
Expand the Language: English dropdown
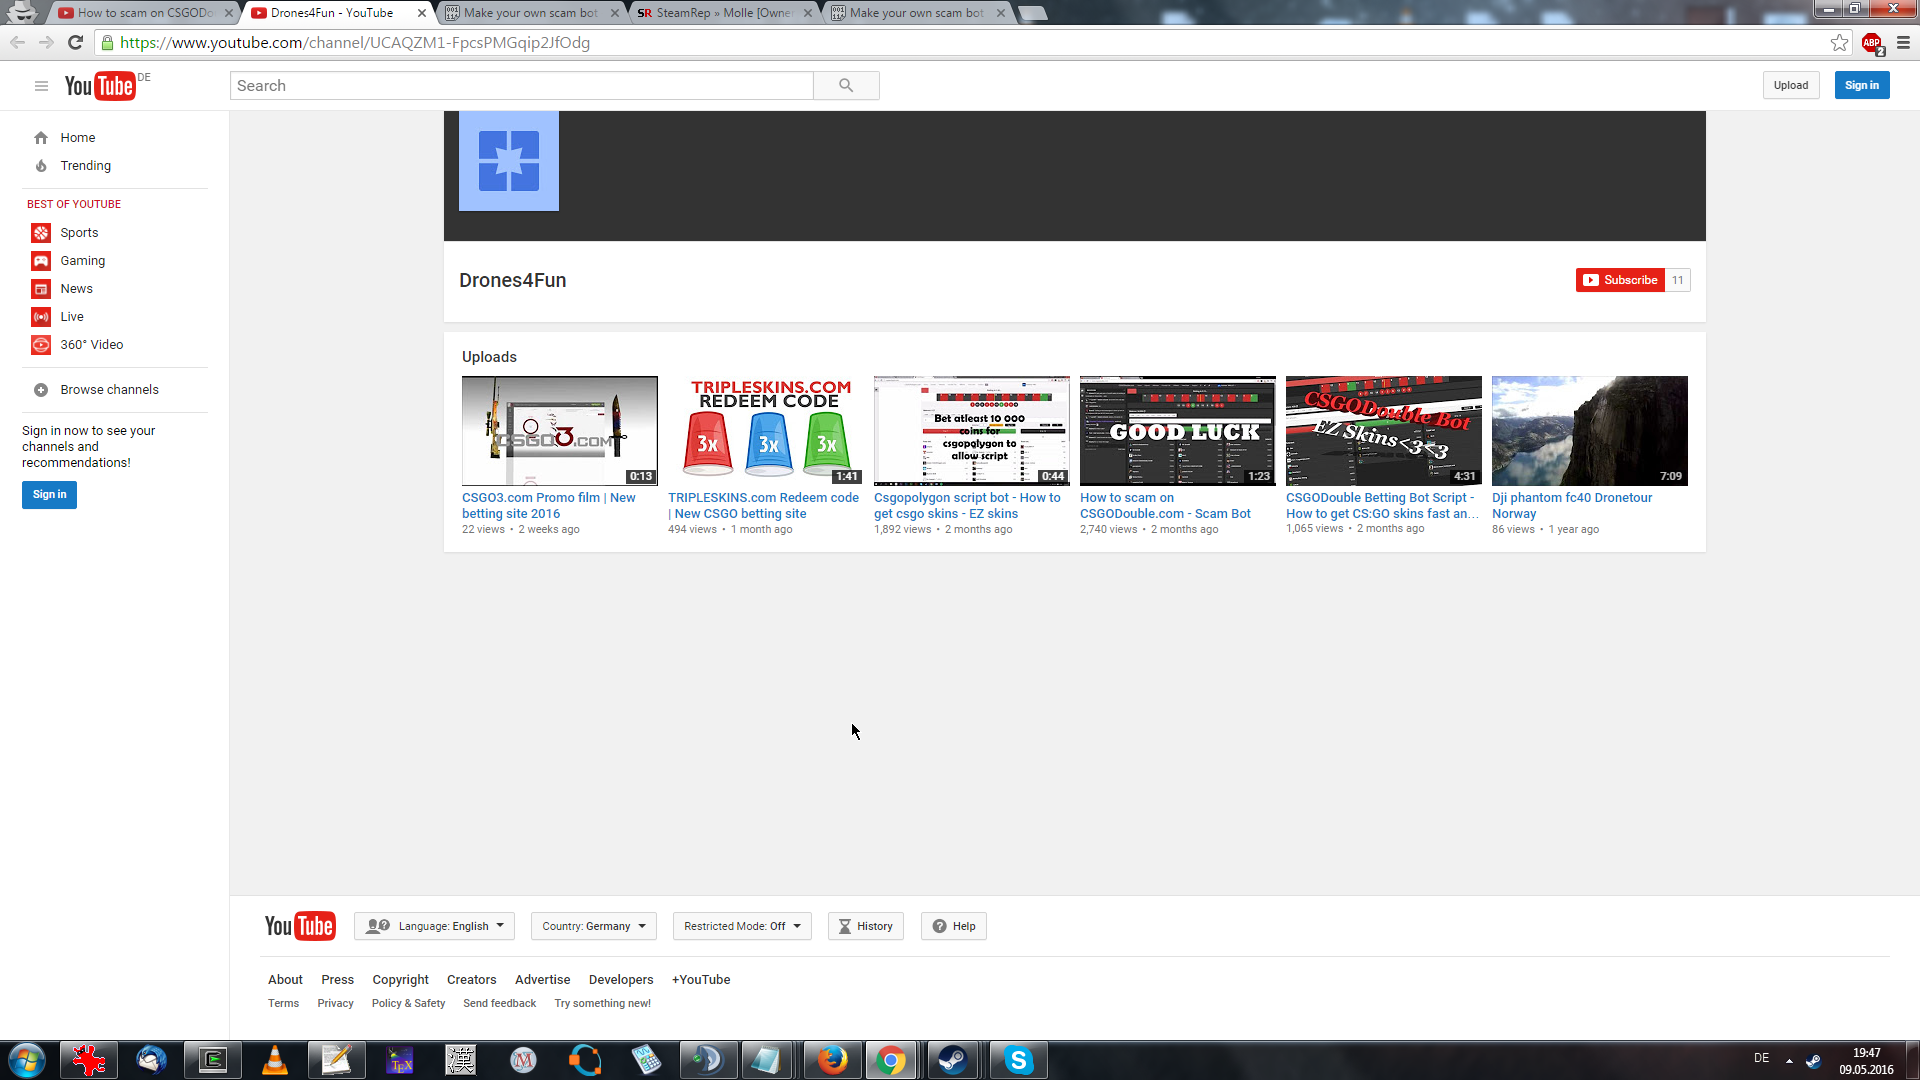coord(434,926)
